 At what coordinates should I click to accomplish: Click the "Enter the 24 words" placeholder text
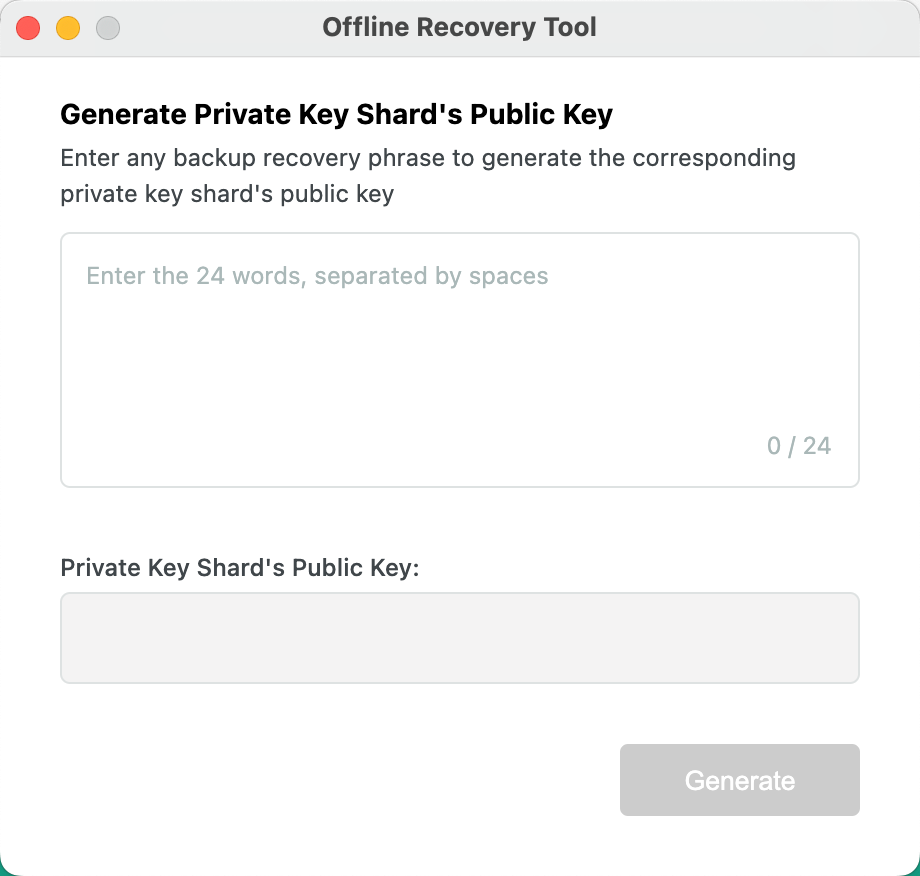coord(317,276)
